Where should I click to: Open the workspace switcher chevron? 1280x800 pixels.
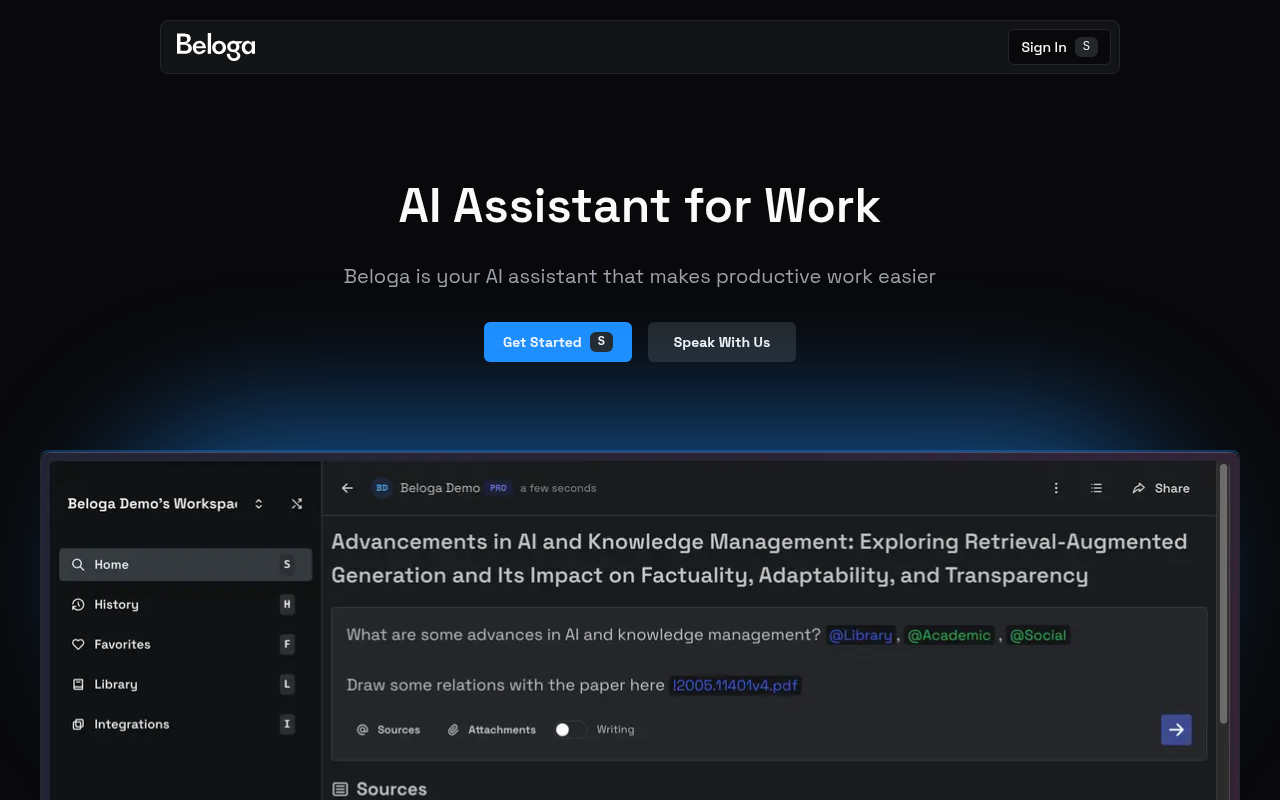click(258, 504)
